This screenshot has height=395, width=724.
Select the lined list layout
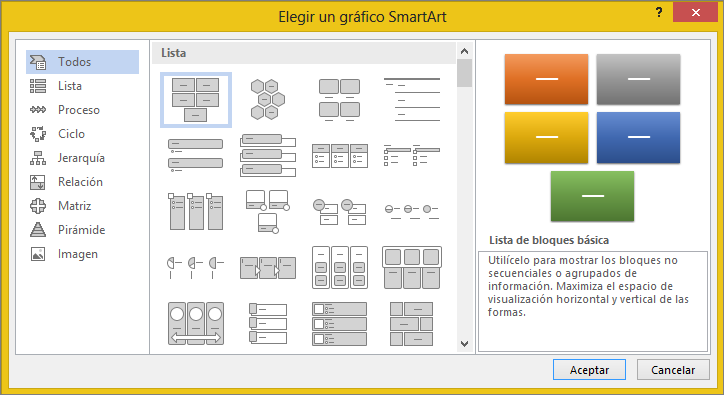pos(412,100)
